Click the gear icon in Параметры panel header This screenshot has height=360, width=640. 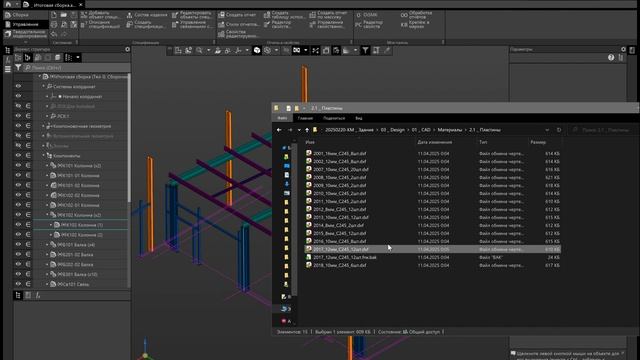[623, 49]
